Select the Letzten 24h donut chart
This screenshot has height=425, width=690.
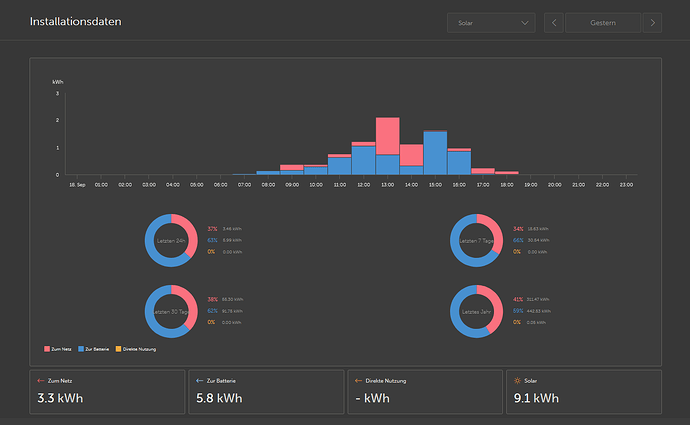point(171,240)
